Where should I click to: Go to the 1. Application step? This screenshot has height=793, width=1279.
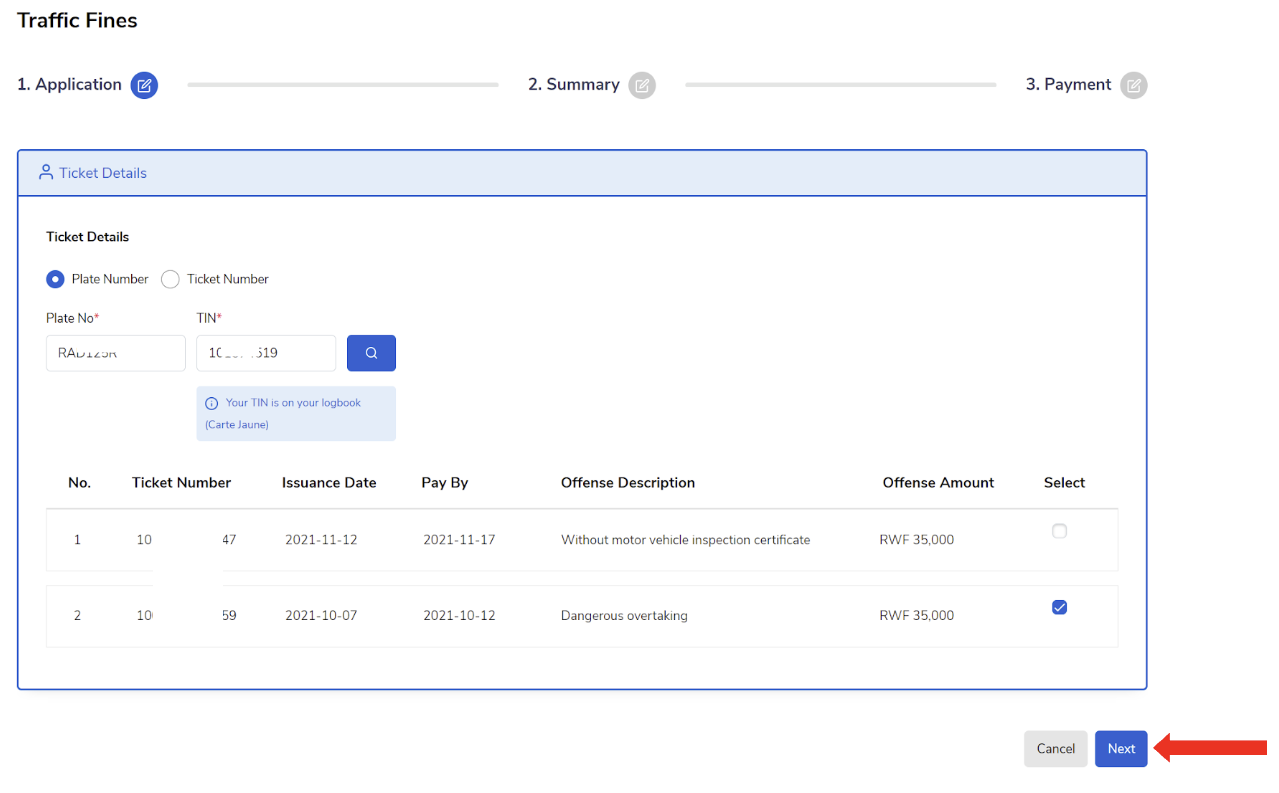point(69,85)
